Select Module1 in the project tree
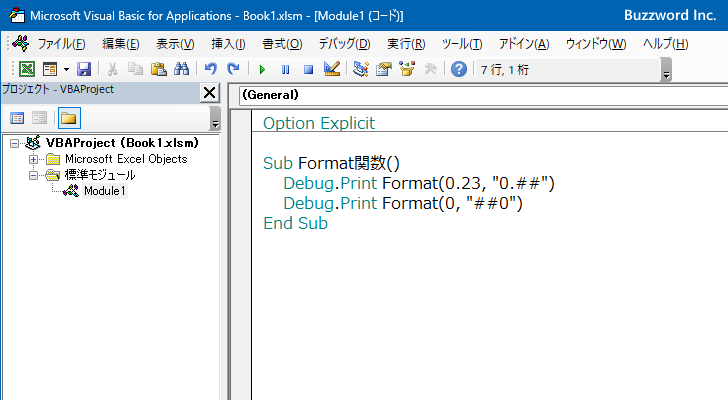Screen dimensions: 728x400 (x=104, y=191)
